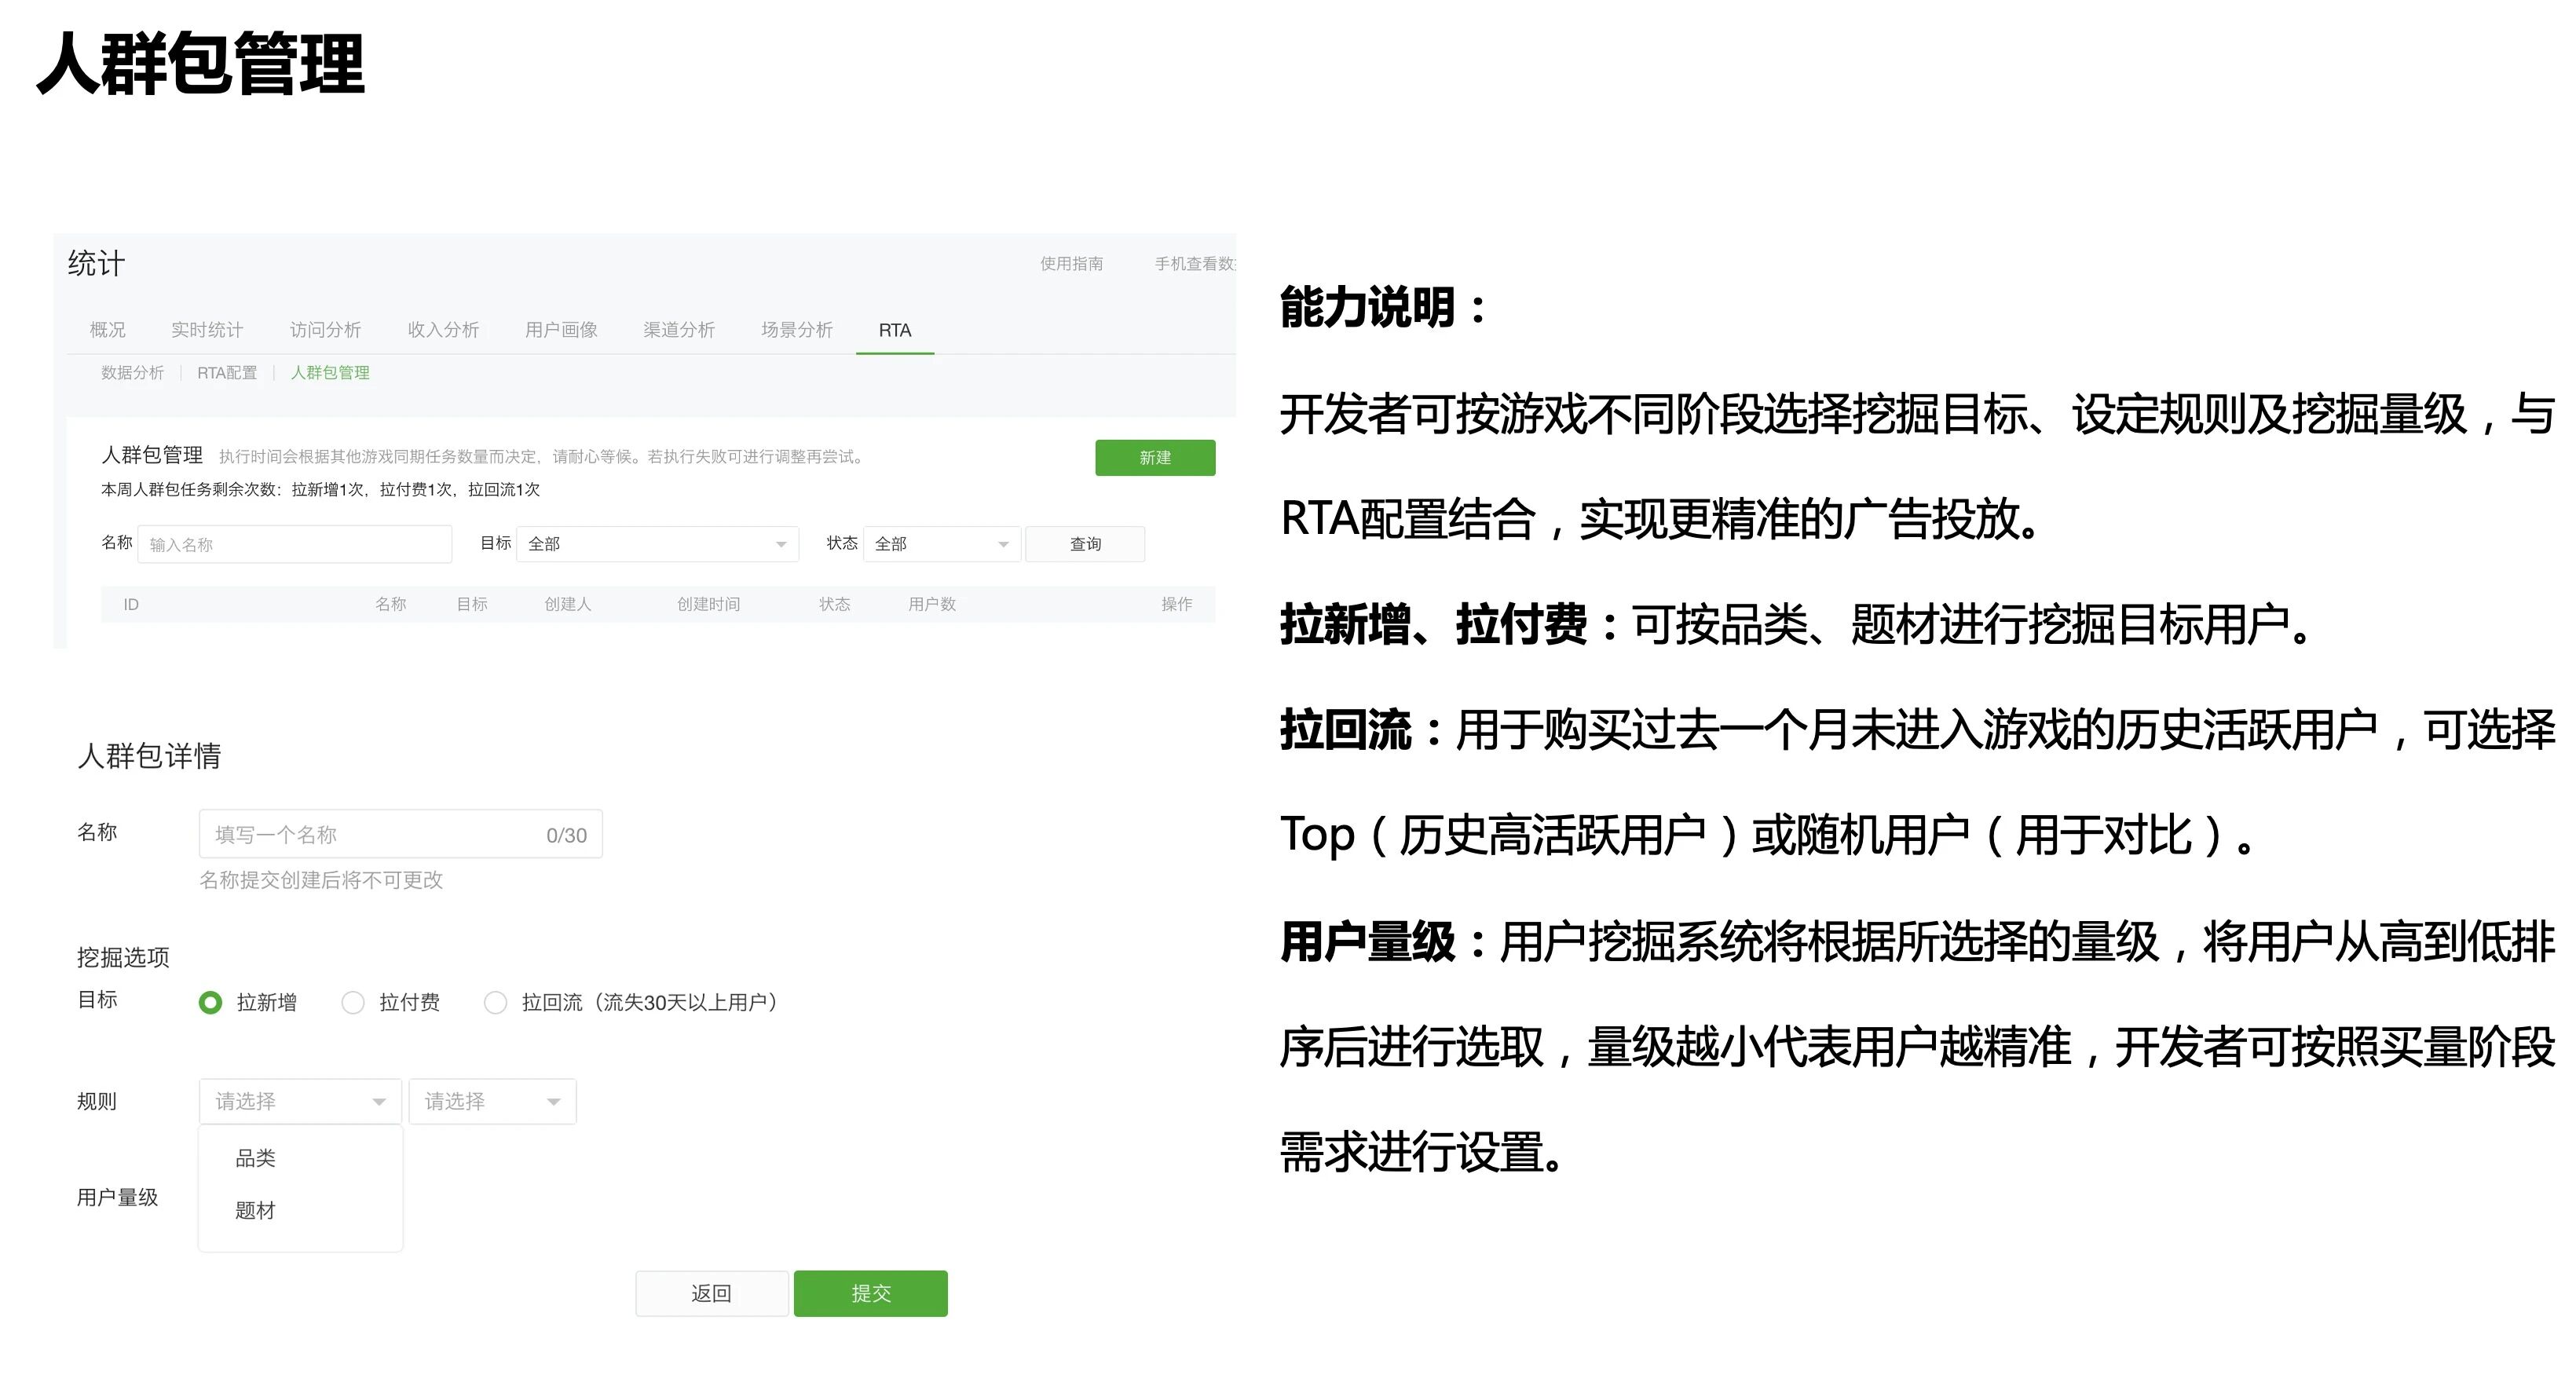This screenshot has width=2576, height=1382.
Task: Choose 题材 from the rule list
Action: tap(255, 1210)
